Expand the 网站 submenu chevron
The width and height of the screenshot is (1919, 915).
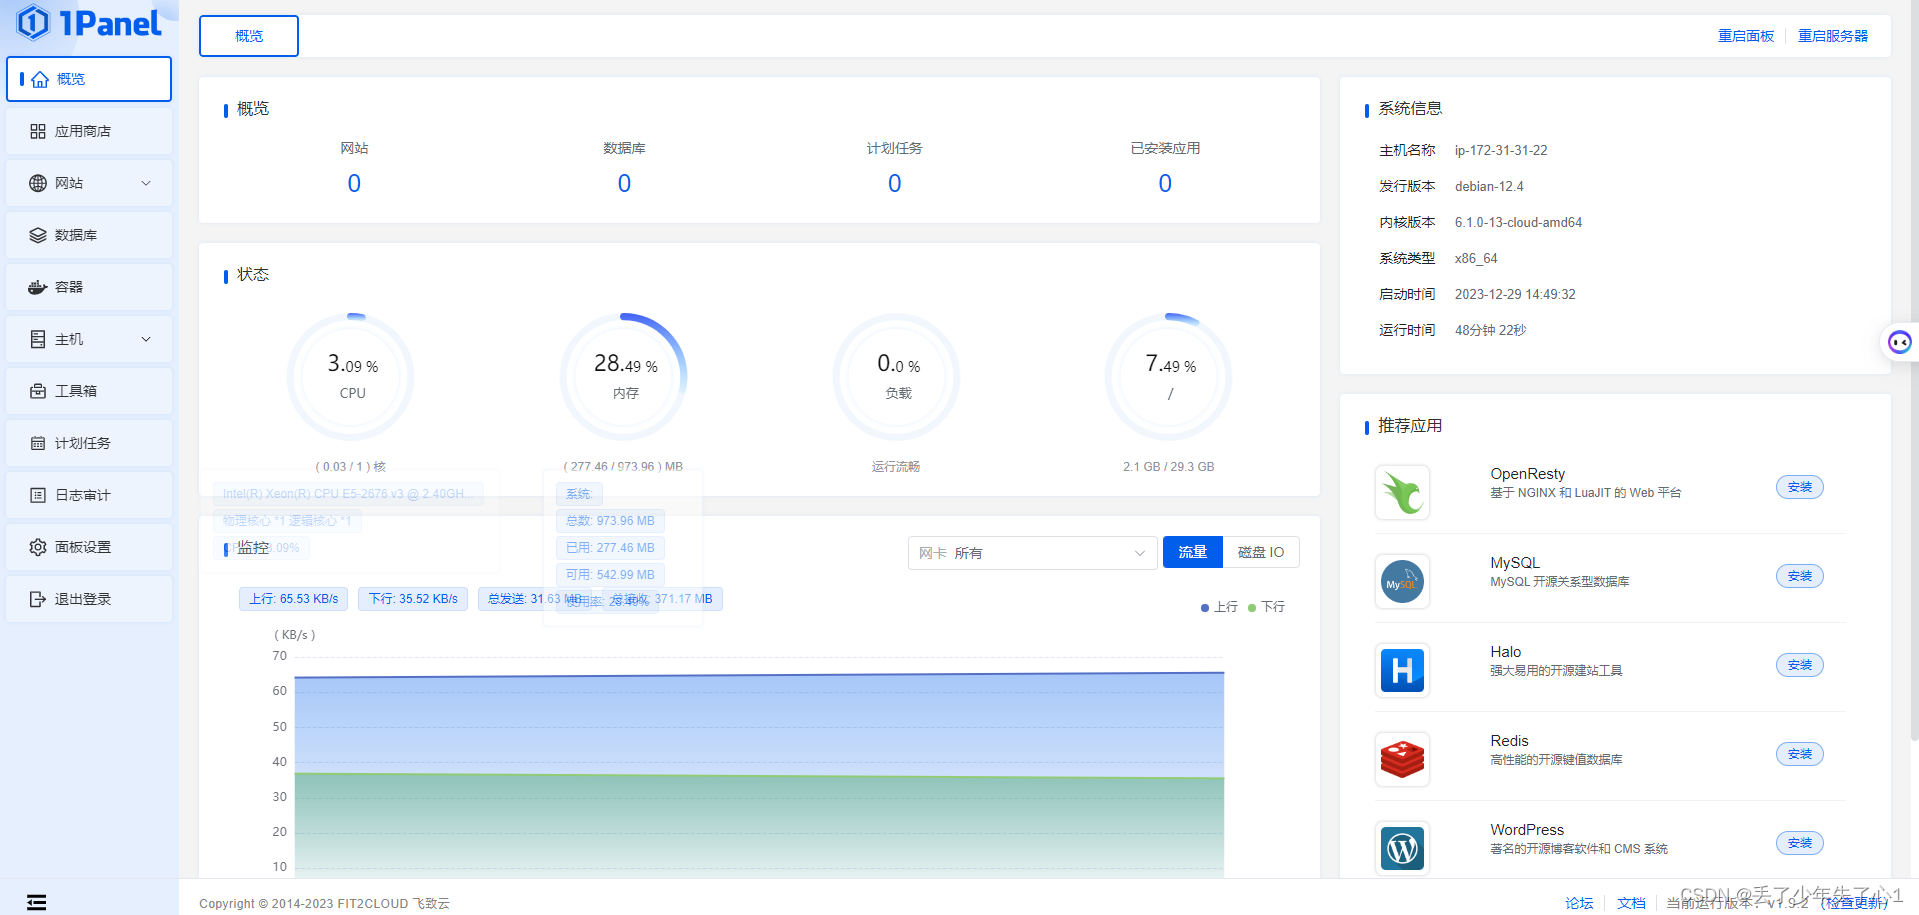click(x=146, y=184)
